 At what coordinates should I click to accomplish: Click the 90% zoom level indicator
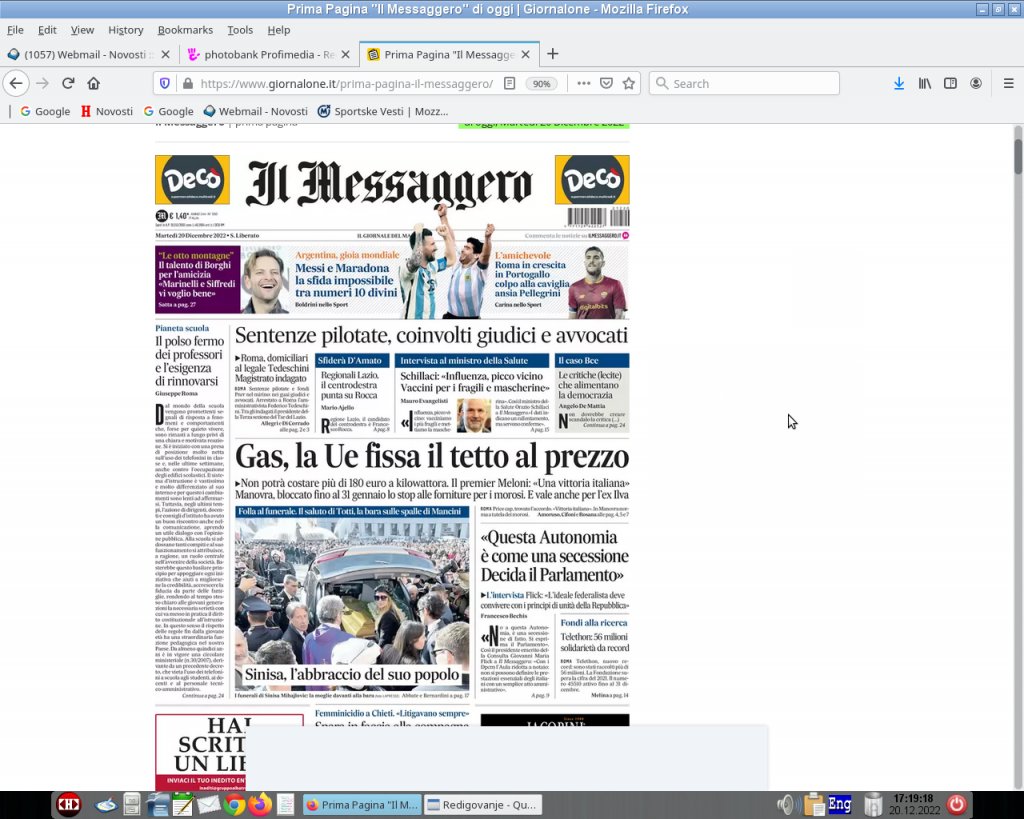(x=542, y=84)
